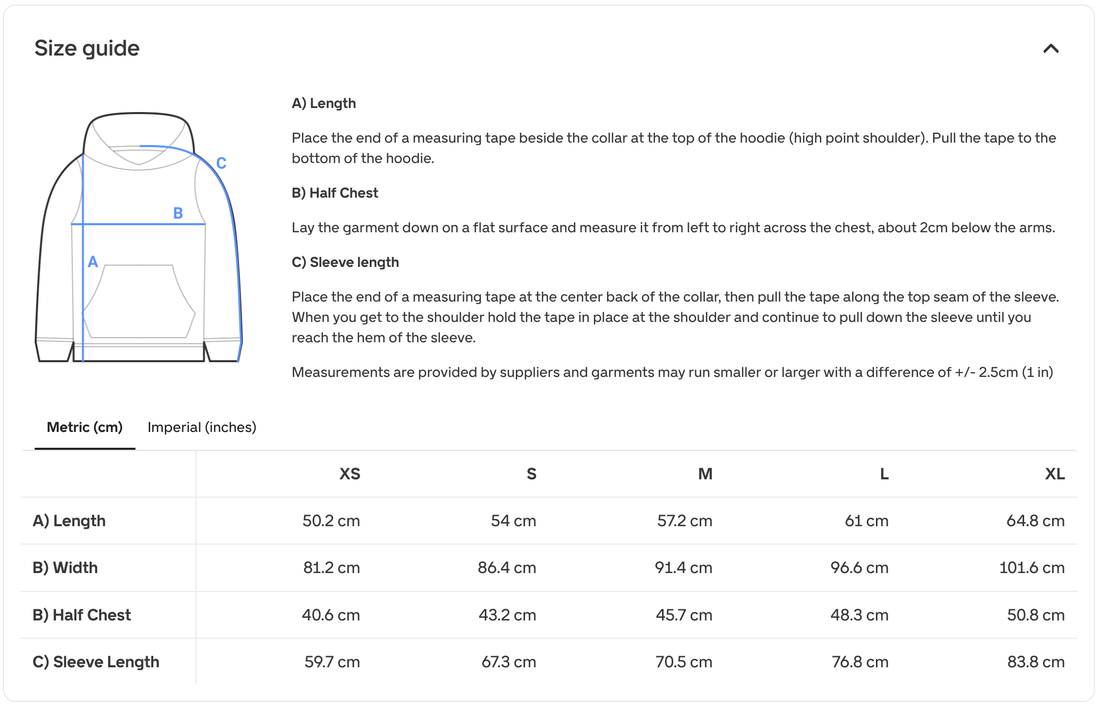Click the blue C marker on diagram

pyautogui.click(x=221, y=163)
